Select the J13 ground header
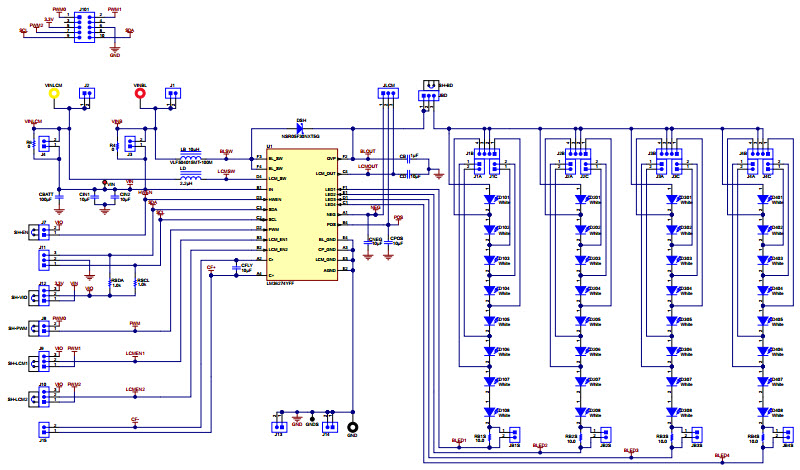 (277, 424)
